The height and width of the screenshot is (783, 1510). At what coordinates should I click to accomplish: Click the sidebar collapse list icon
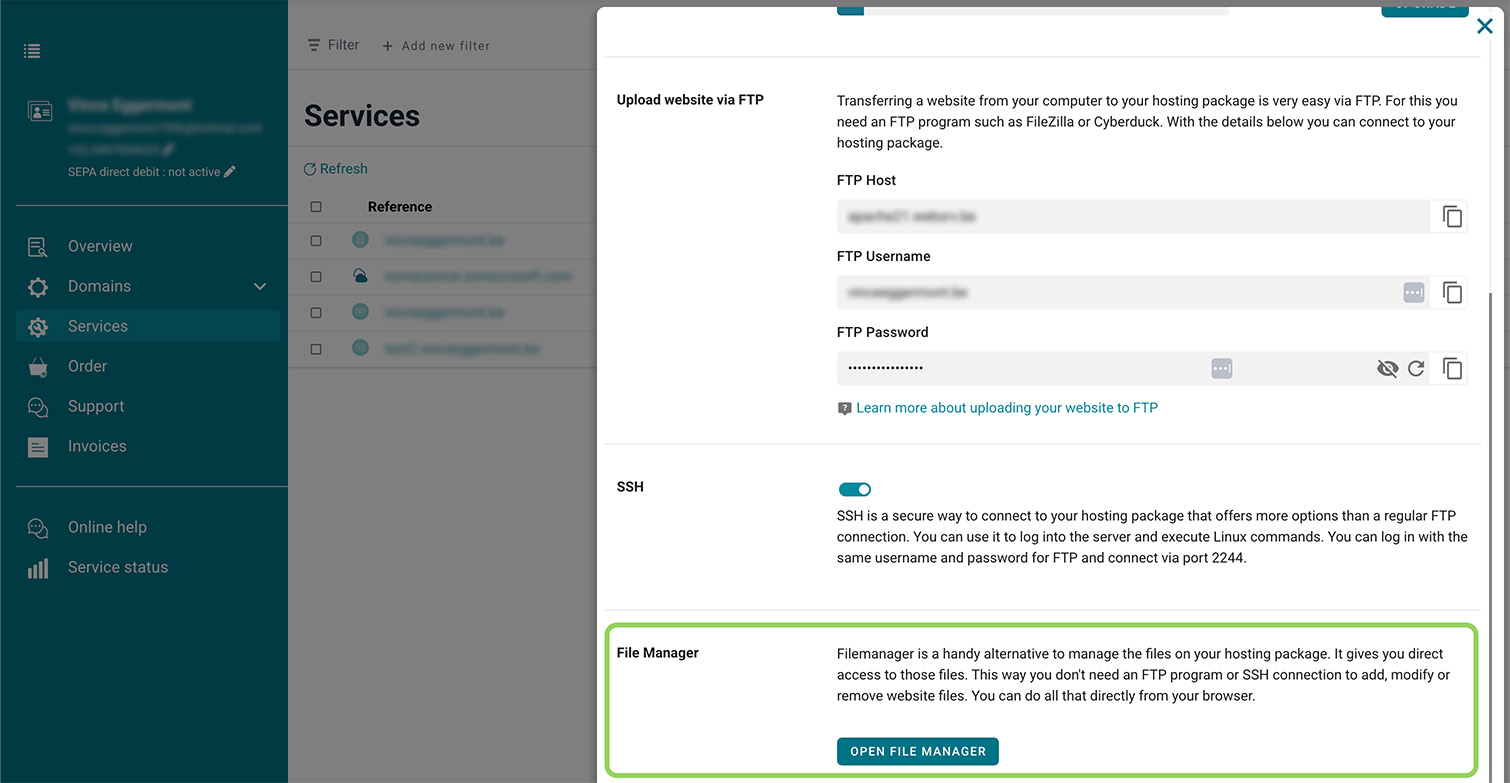(x=33, y=50)
